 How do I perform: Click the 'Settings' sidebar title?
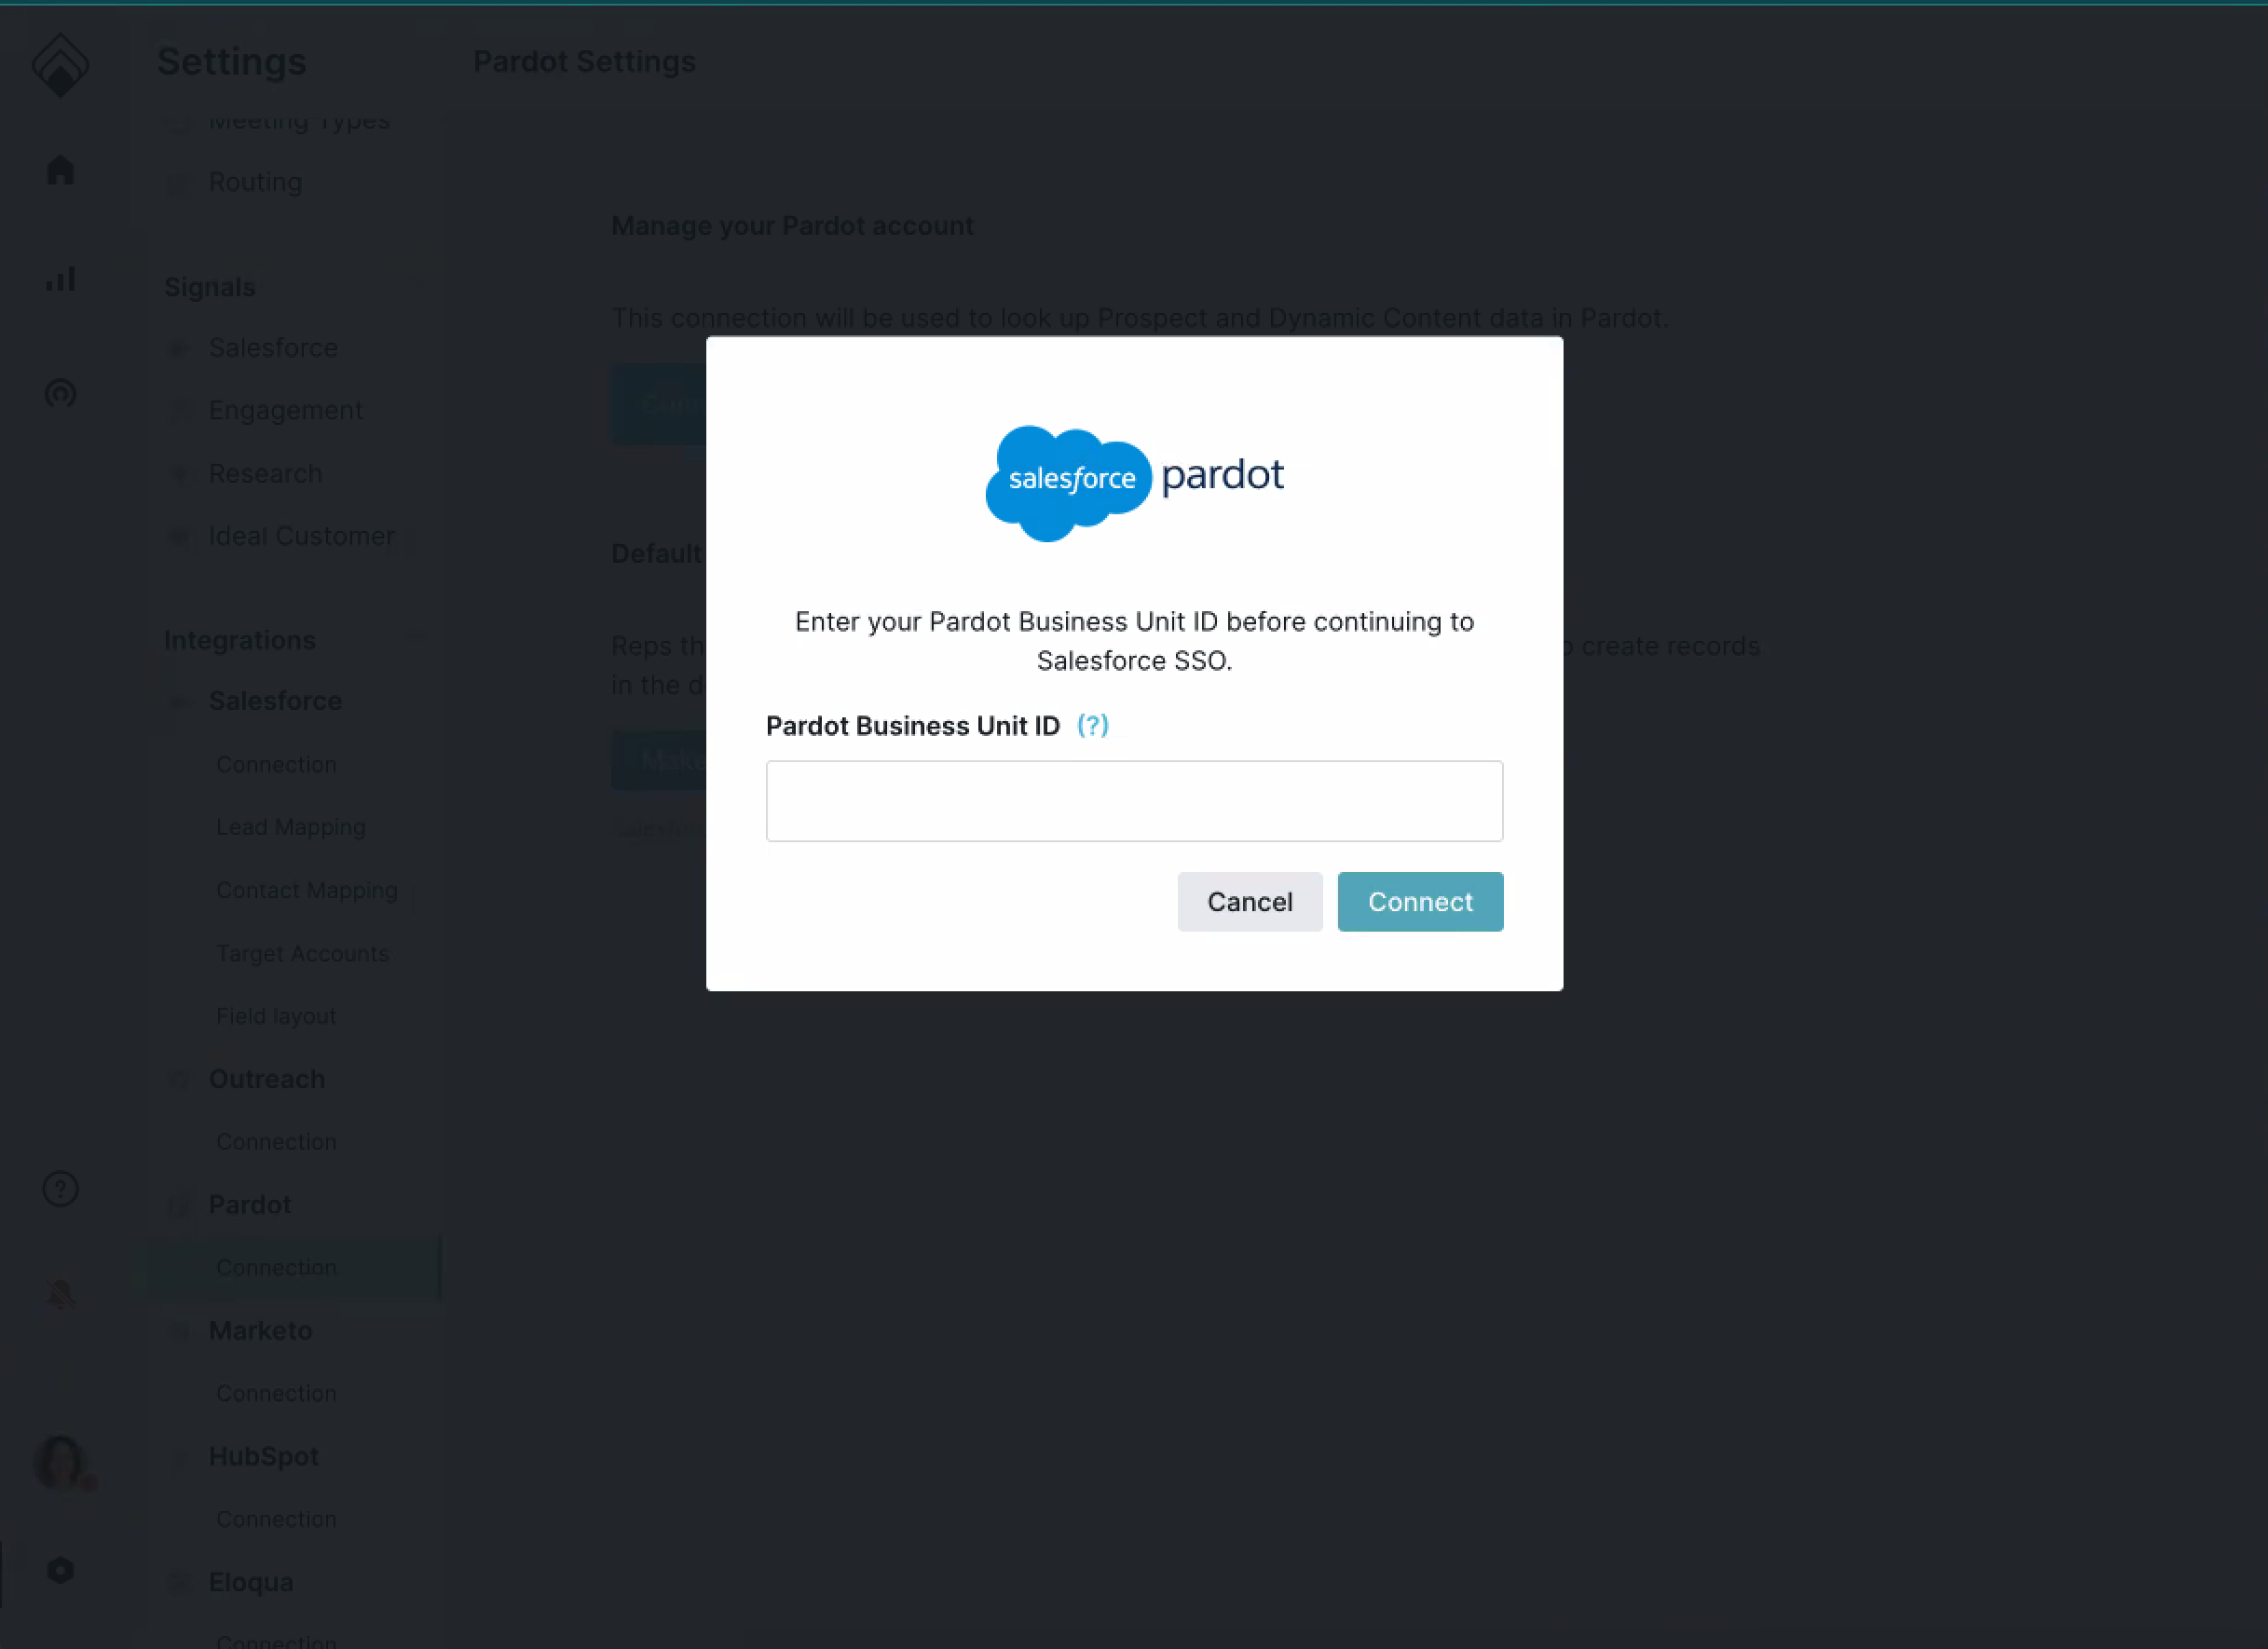231,62
